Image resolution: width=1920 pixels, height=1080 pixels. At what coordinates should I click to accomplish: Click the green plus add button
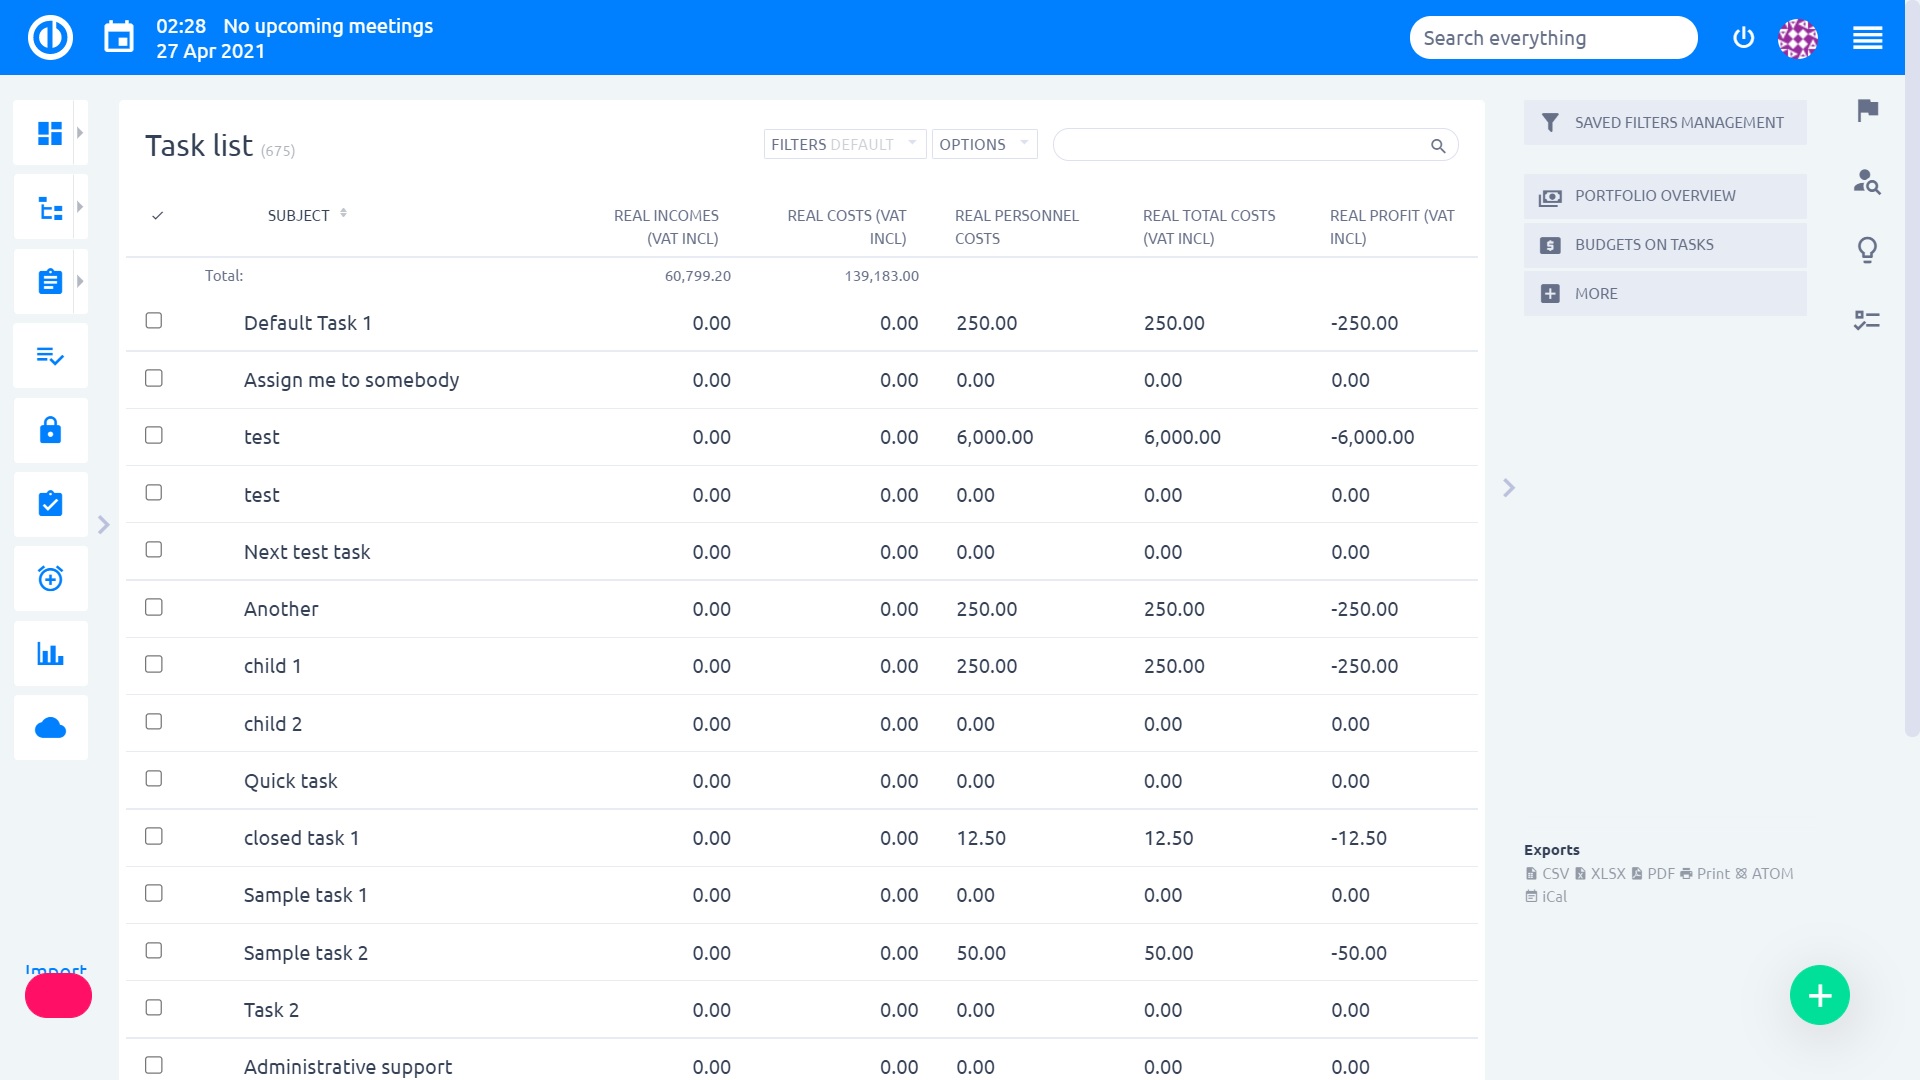[x=1819, y=995]
